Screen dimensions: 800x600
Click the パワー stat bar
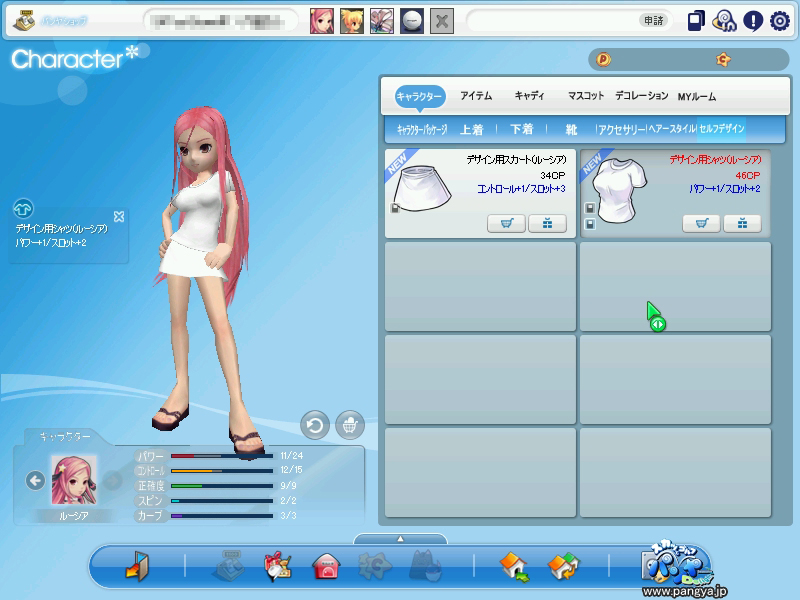pyautogui.click(x=222, y=456)
